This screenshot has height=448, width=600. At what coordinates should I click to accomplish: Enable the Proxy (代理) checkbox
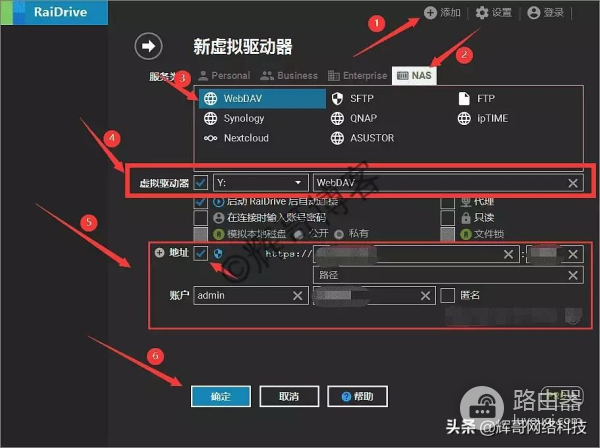tap(447, 202)
